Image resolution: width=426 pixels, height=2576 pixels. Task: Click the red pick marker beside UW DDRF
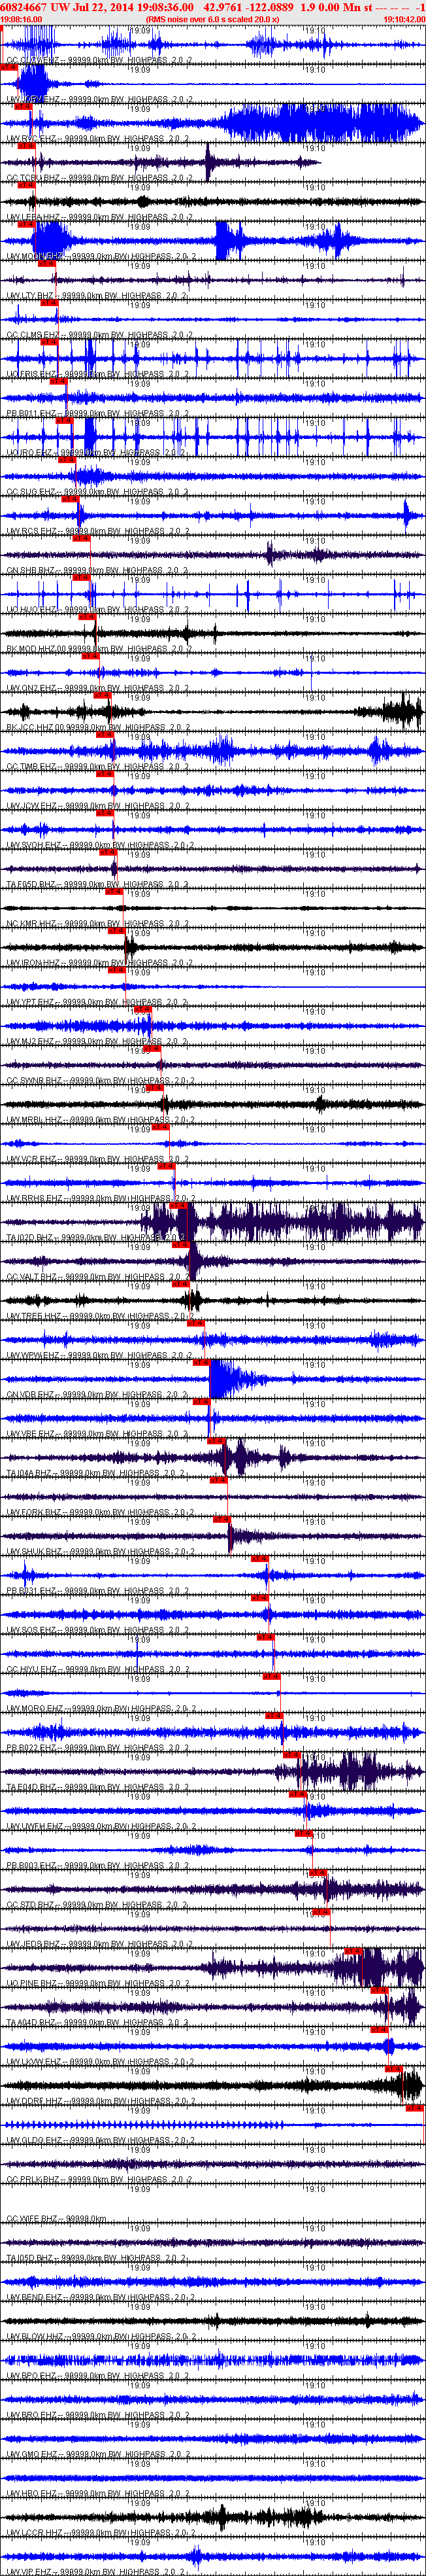(x=414, y=2107)
